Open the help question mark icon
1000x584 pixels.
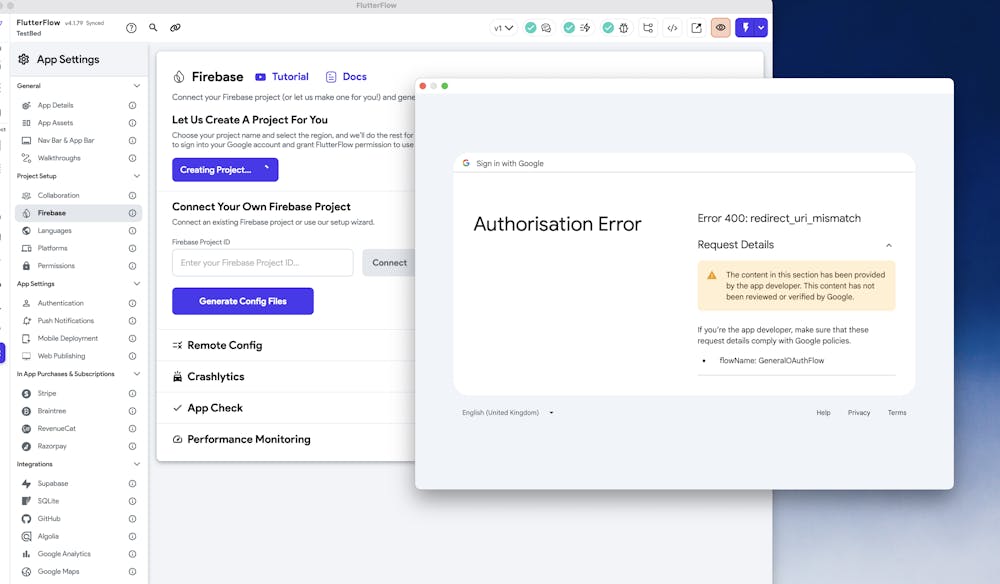pos(131,28)
